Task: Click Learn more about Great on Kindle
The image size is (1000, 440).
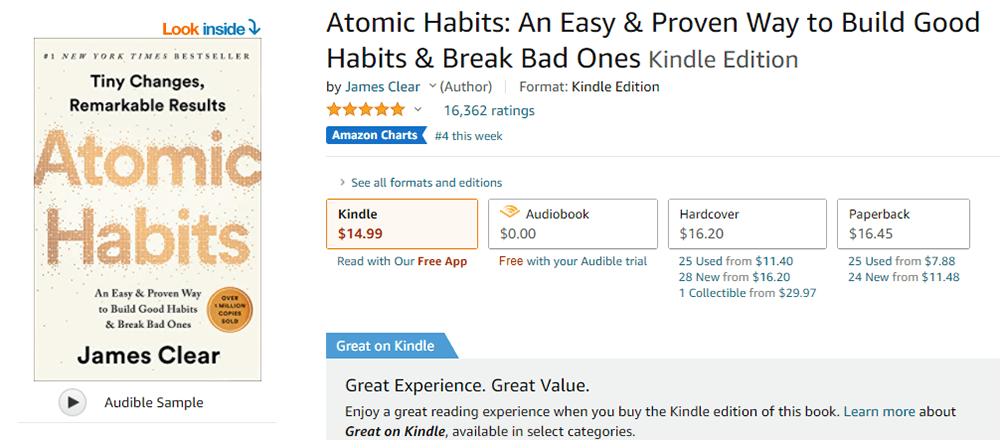Action: coord(881,411)
